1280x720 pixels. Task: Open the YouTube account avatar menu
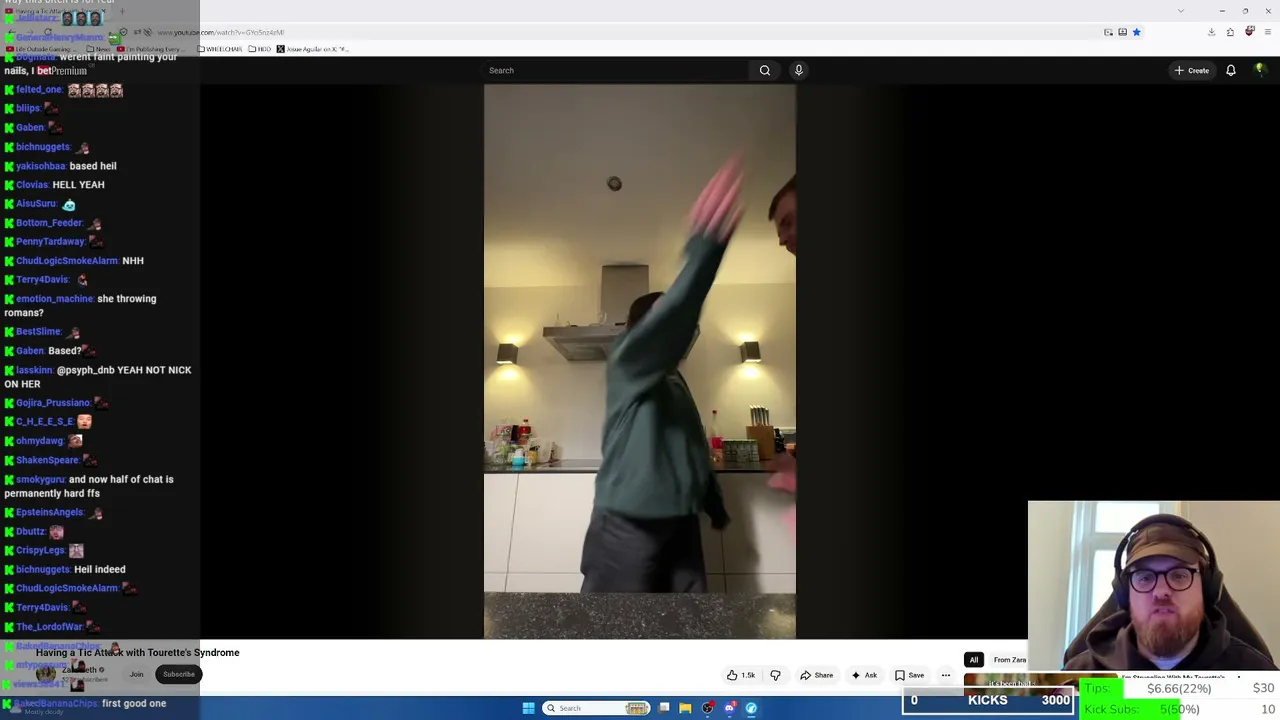(x=1260, y=70)
